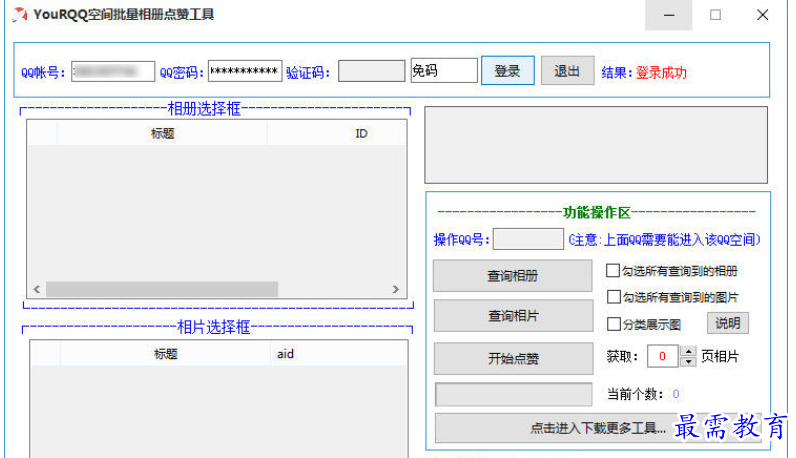This screenshot has width=796, height=458.
Task: Close the YouRQQ window
Action: click(x=762, y=15)
